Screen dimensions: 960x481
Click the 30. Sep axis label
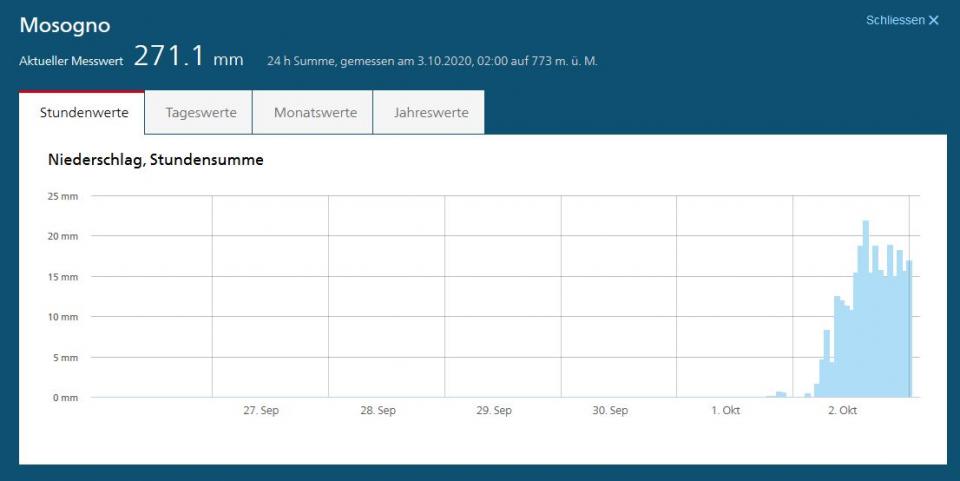[x=611, y=411]
